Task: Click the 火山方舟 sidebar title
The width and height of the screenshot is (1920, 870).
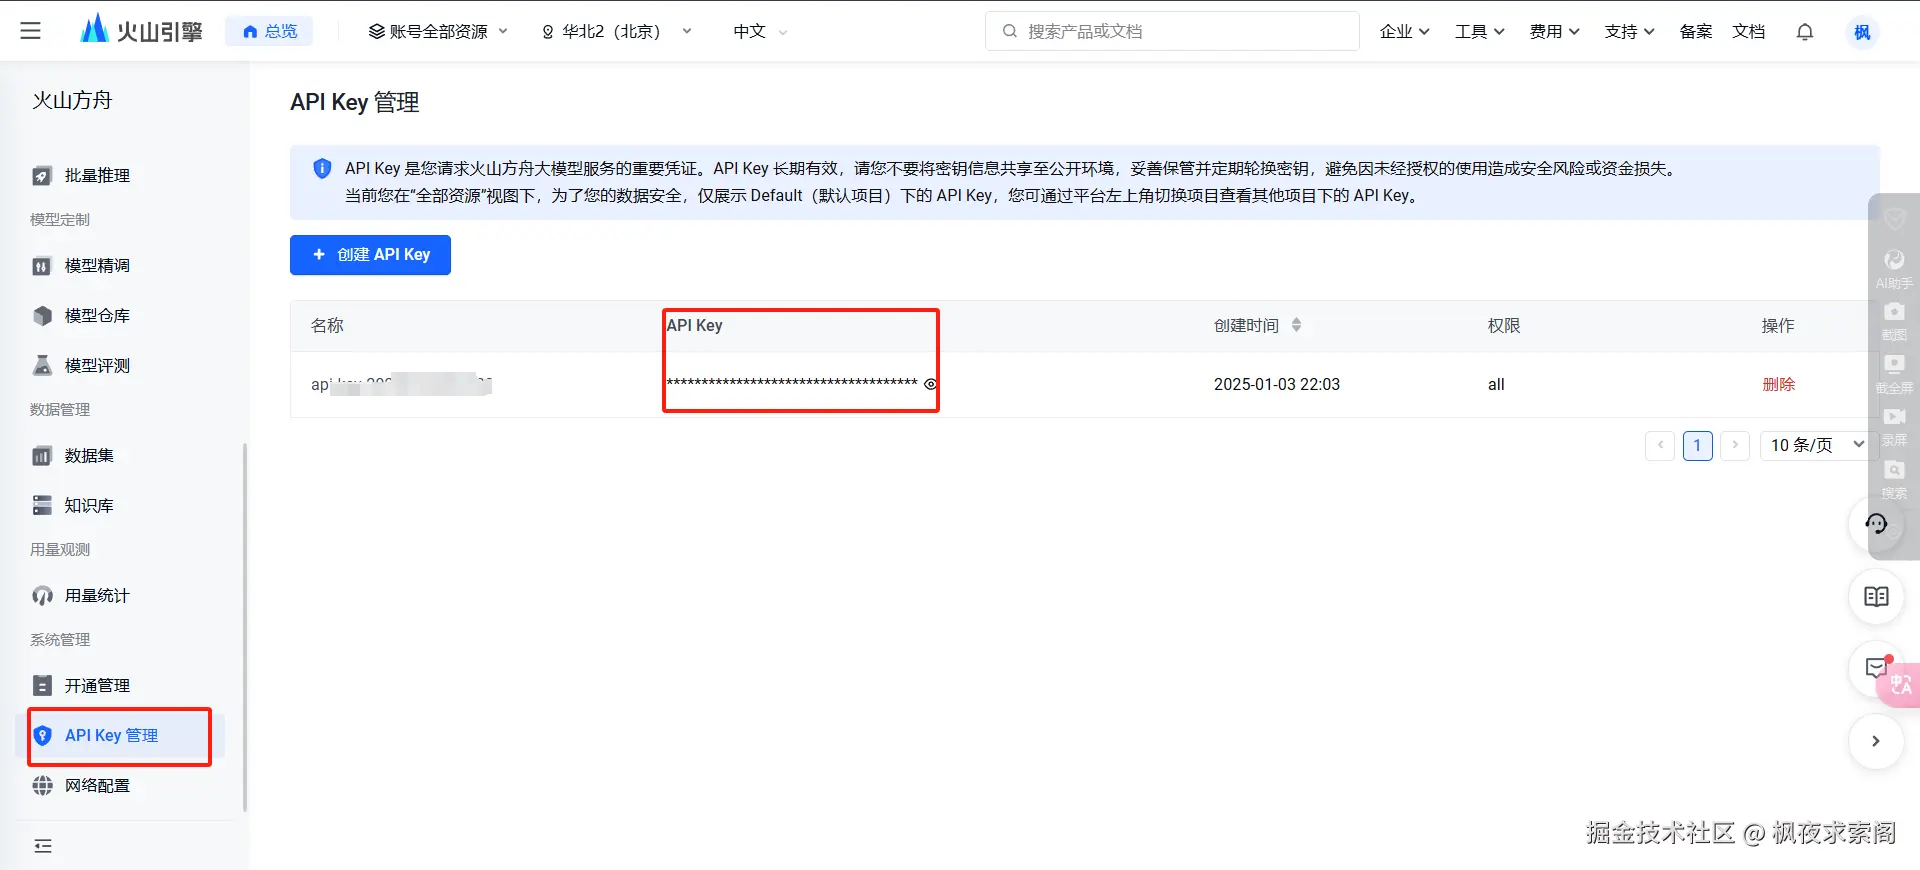Action: (x=72, y=100)
